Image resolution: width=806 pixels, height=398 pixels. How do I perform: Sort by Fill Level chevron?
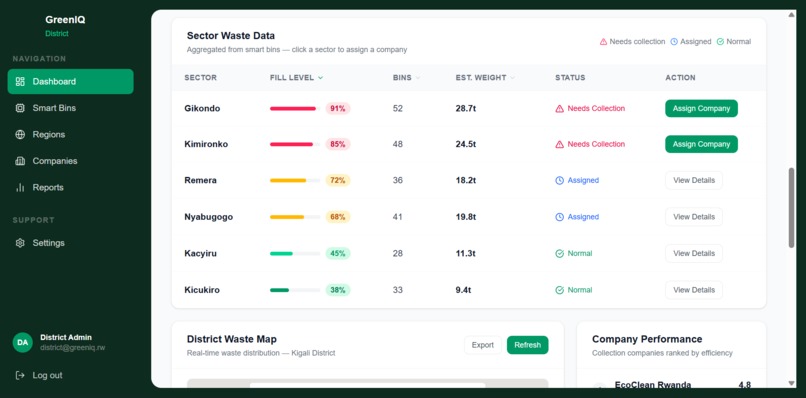pyautogui.click(x=320, y=78)
